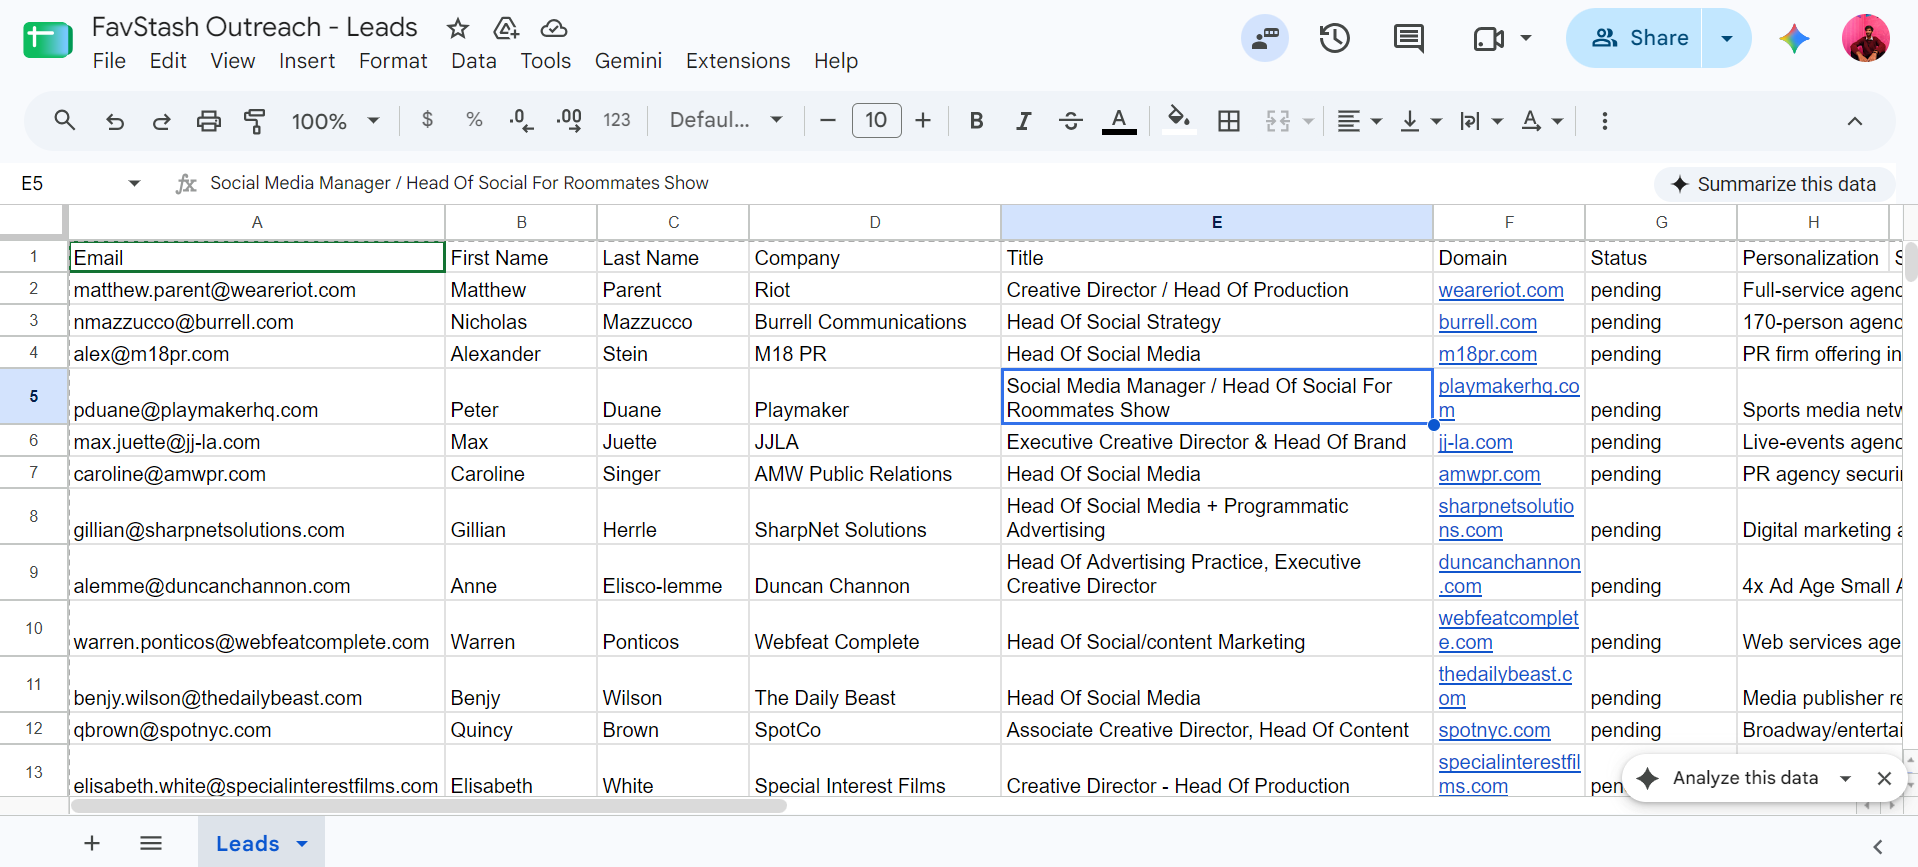Undo the last action
The height and width of the screenshot is (867, 1918).
tap(115, 121)
